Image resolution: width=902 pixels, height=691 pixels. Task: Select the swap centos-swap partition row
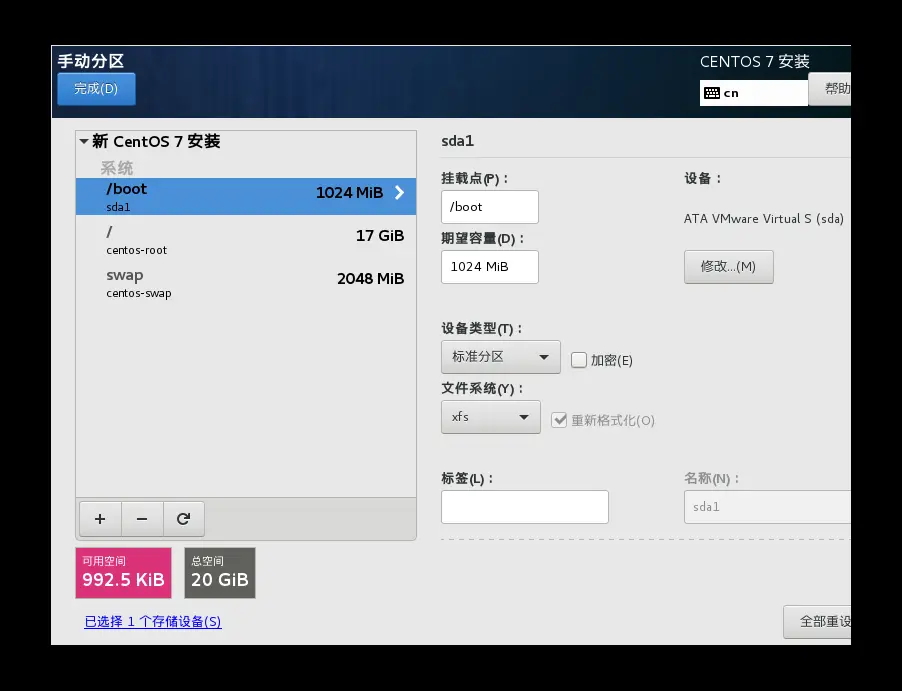coord(246,282)
